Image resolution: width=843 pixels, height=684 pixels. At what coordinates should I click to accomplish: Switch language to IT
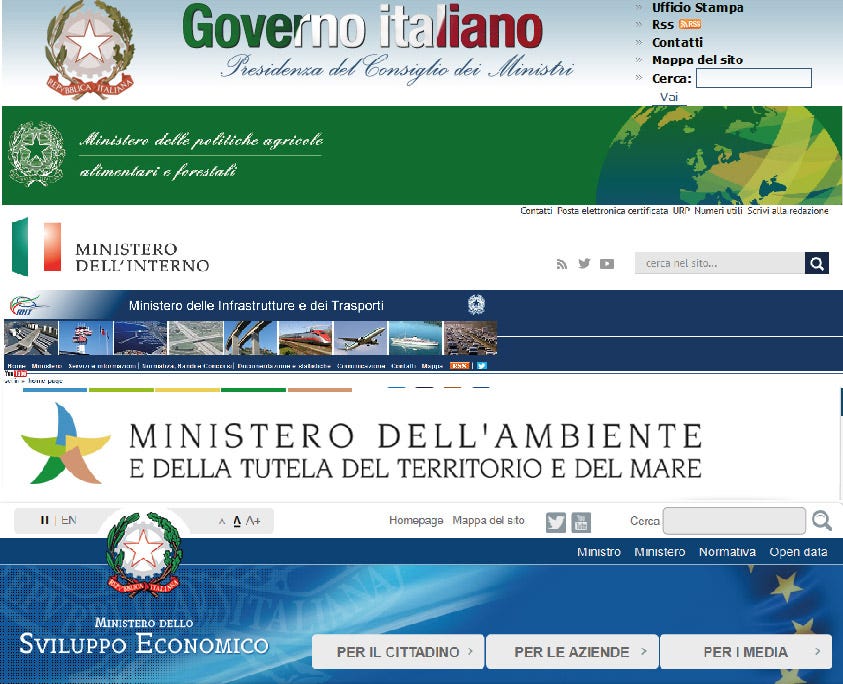coord(45,520)
